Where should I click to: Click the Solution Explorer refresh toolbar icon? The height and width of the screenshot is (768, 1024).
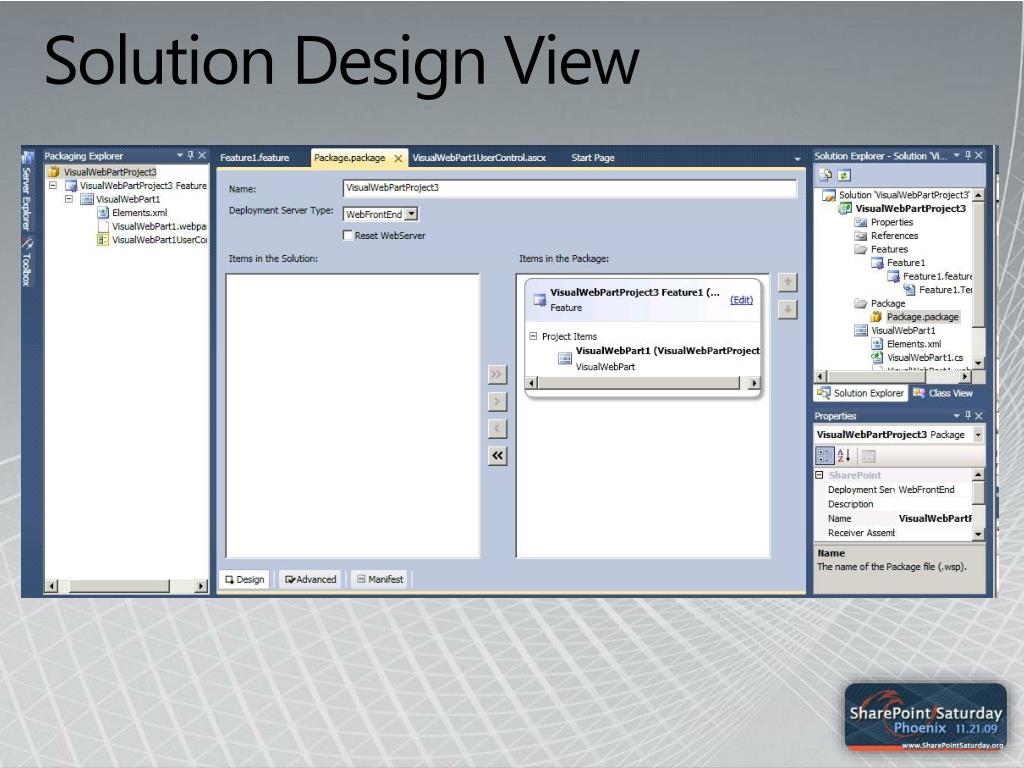(844, 175)
